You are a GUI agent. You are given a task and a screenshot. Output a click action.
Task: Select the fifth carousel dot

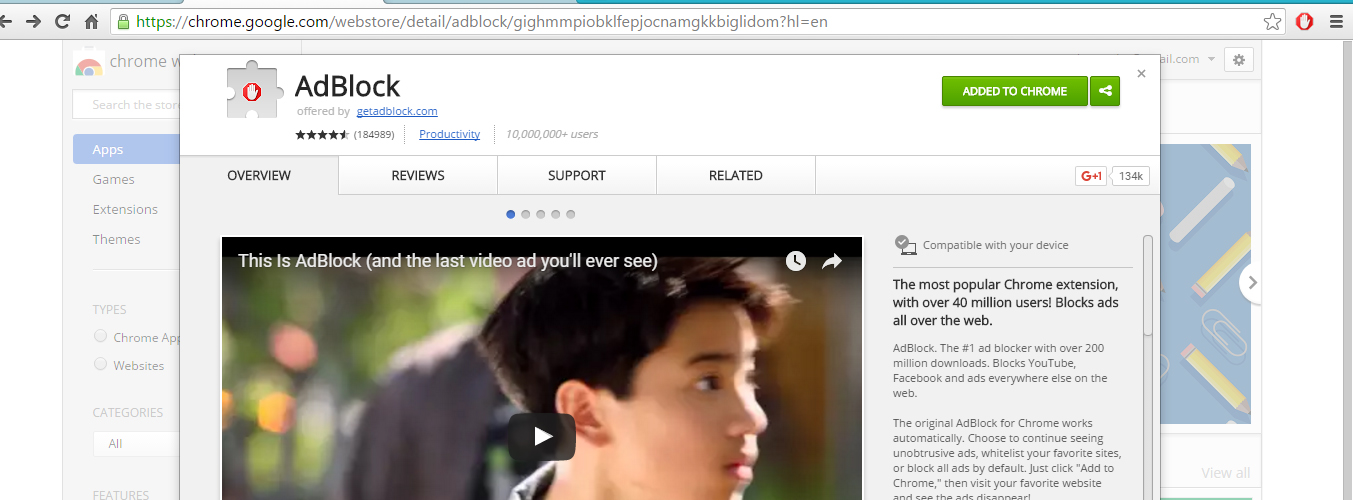tap(571, 214)
